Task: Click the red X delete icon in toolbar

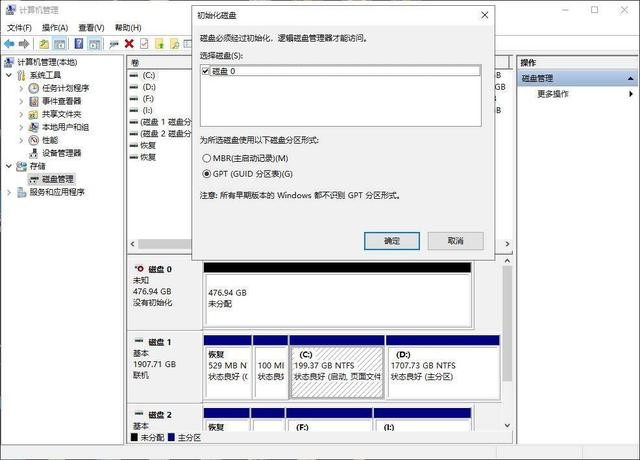Action: (129, 43)
